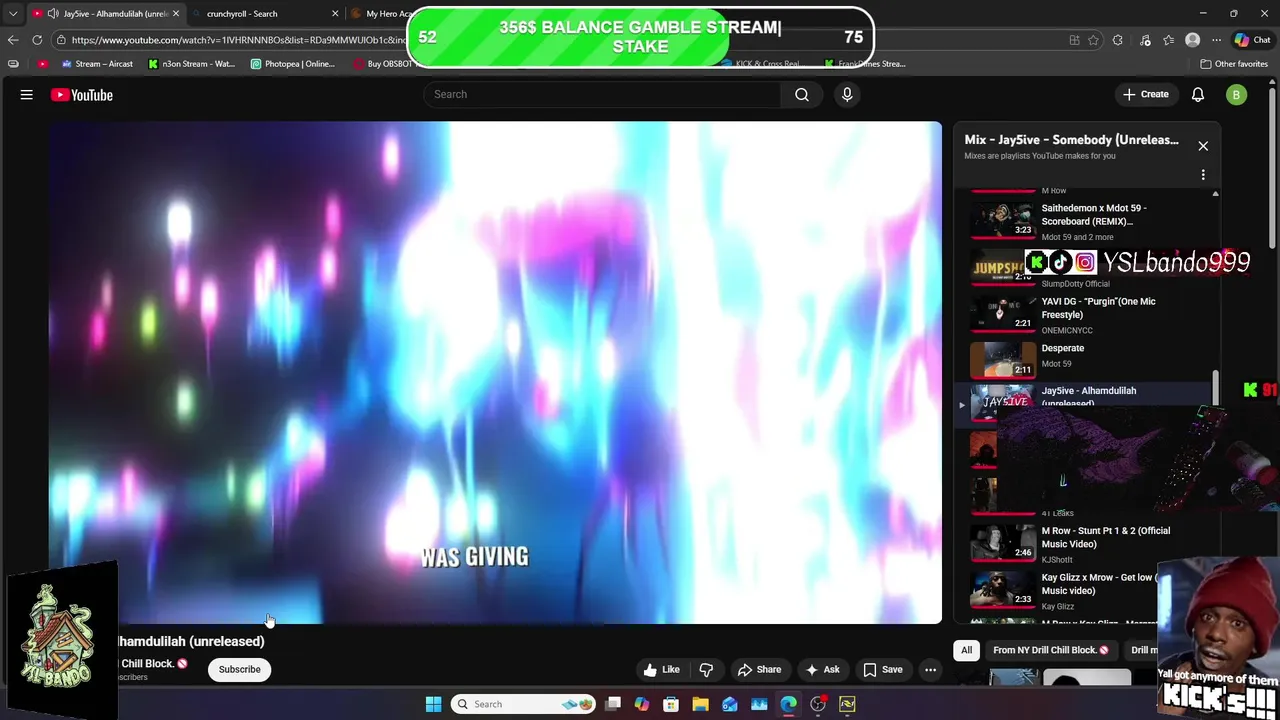The width and height of the screenshot is (1280, 720).
Task: Select the All filter chip
Action: click(x=966, y=650)
